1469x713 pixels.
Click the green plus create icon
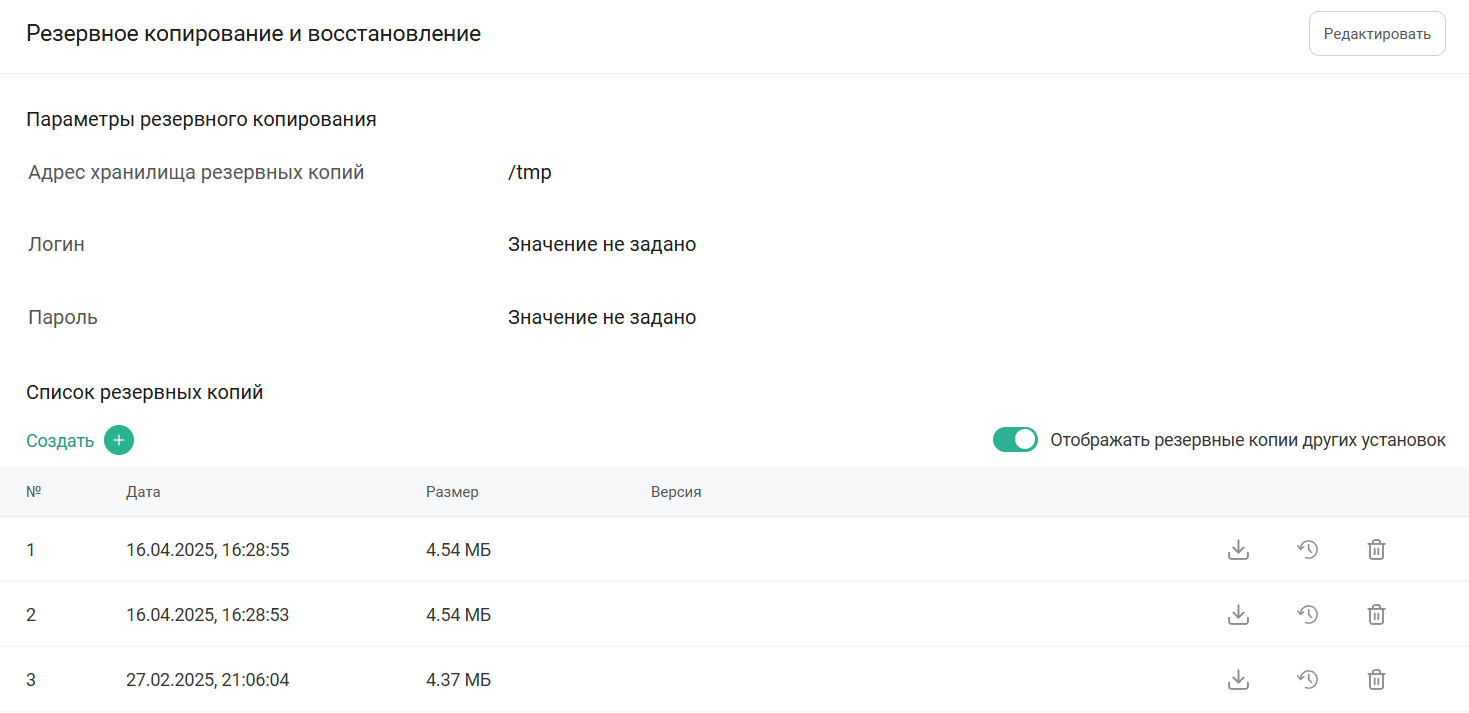point(119,440)
